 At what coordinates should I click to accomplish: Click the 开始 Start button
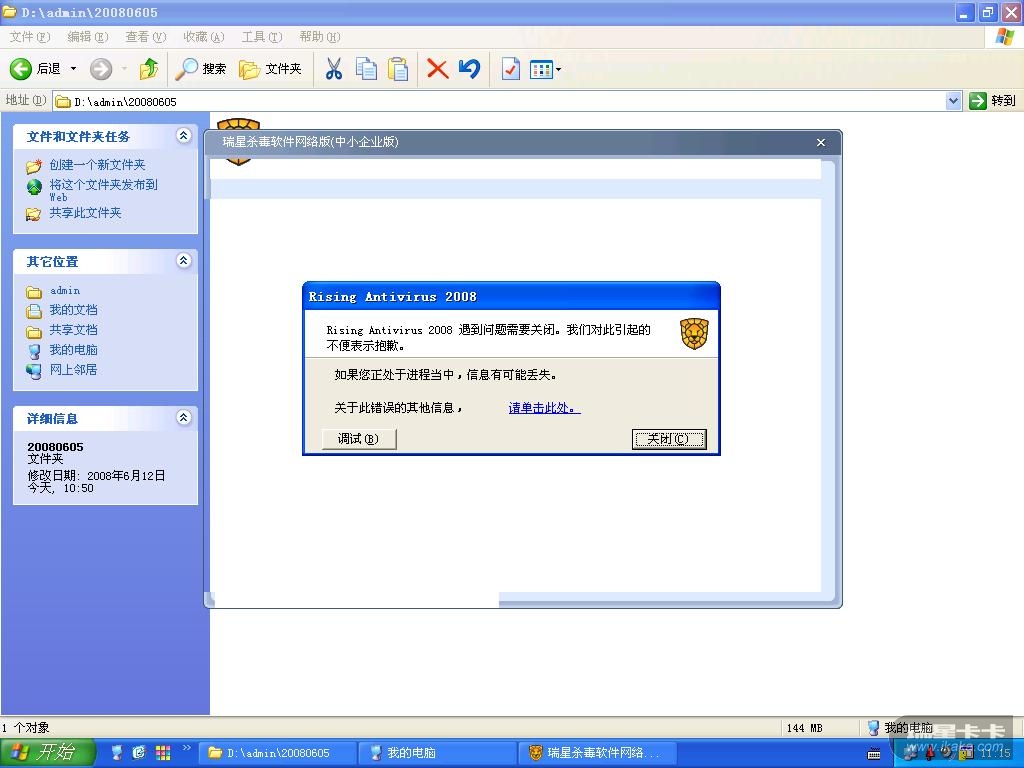pos(46,753)
